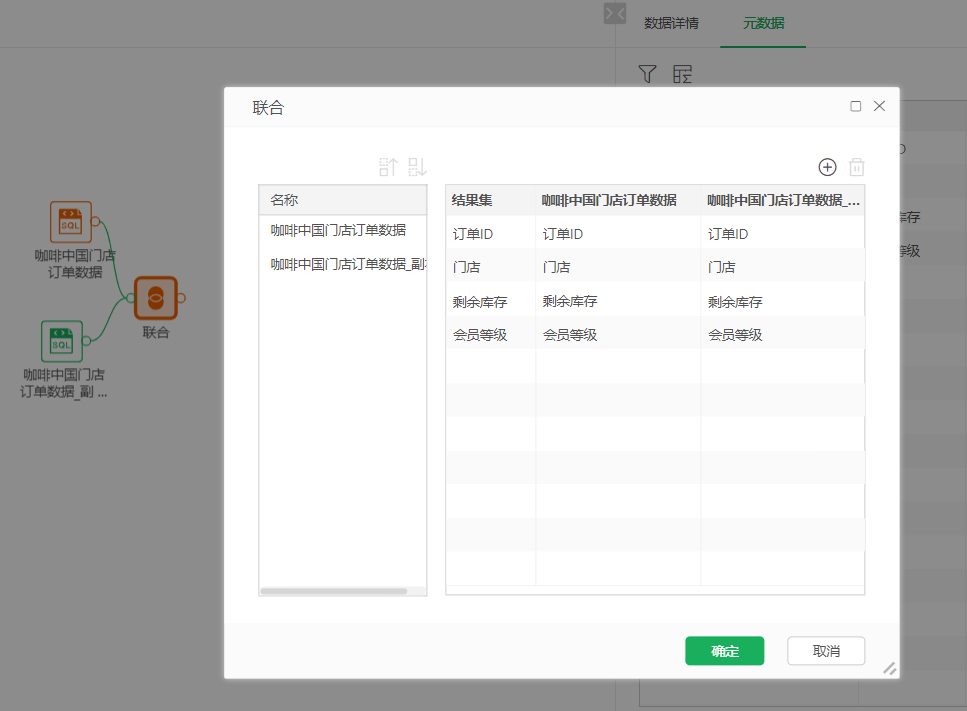Select the green SQL node 订单数据_副本
967x711 pixels.
click(x=61, y=341)
